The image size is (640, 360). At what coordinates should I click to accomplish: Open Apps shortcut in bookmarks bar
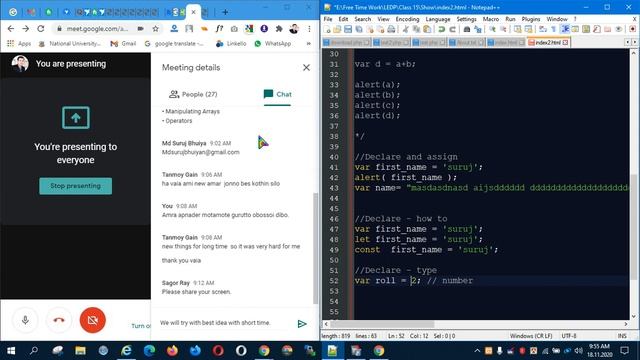click(19, 43)
